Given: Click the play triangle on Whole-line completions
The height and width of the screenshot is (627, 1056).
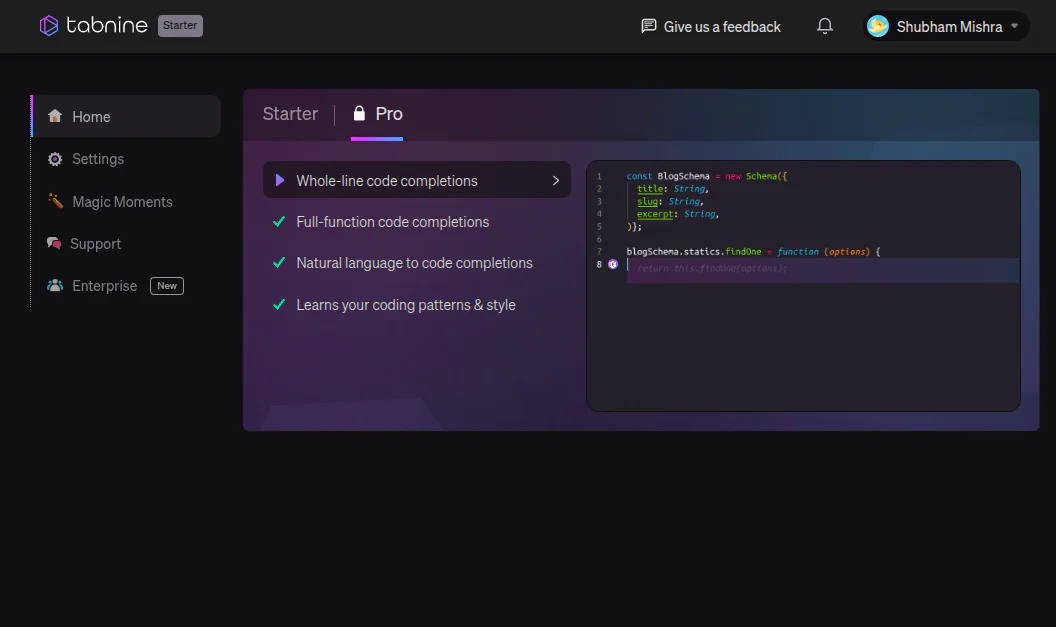Looking at the screenshot, I should (279, 180).
